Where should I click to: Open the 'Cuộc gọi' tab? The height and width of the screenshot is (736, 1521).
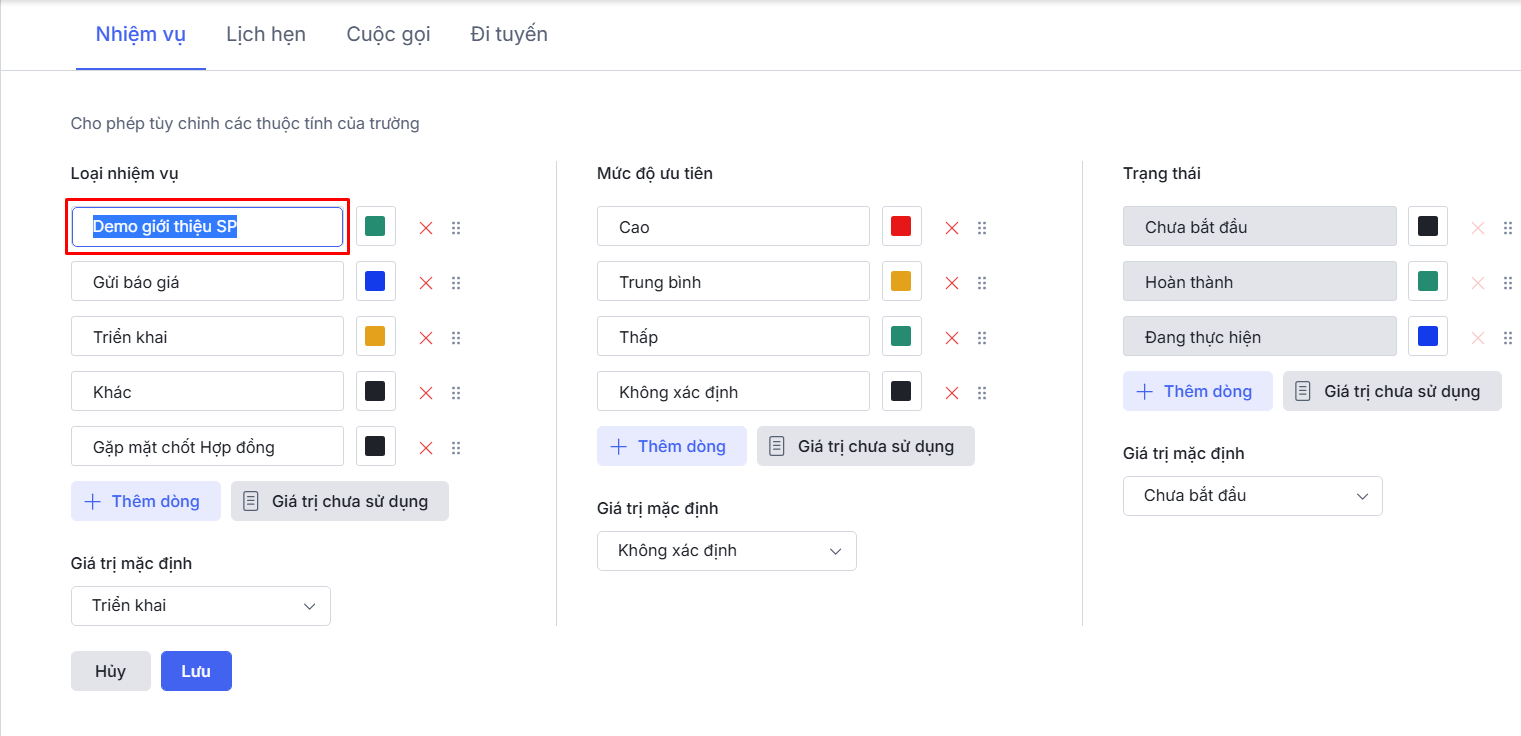(x=388, y=35)
